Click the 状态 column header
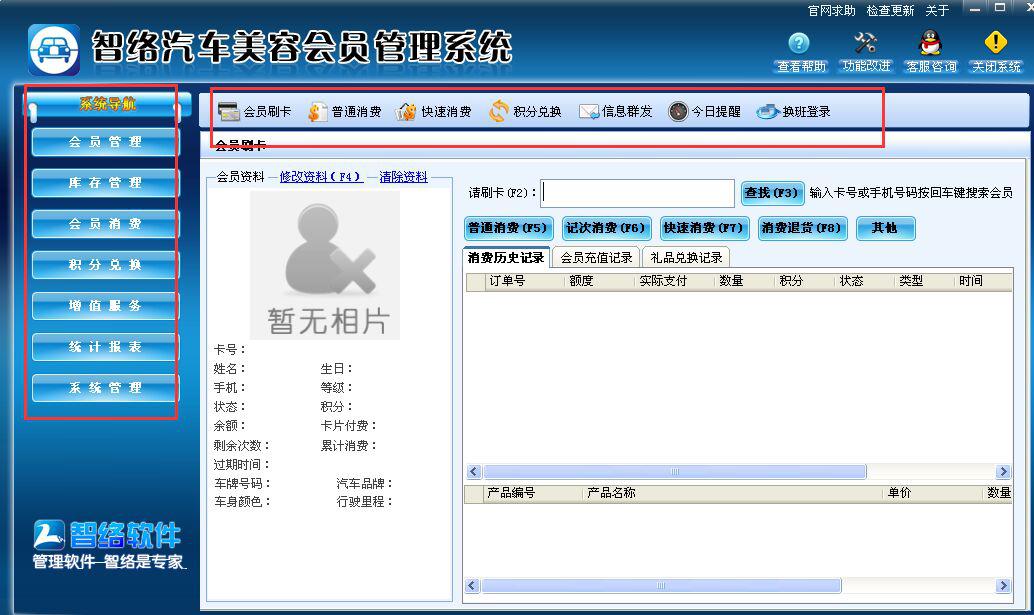 (865, 281)
